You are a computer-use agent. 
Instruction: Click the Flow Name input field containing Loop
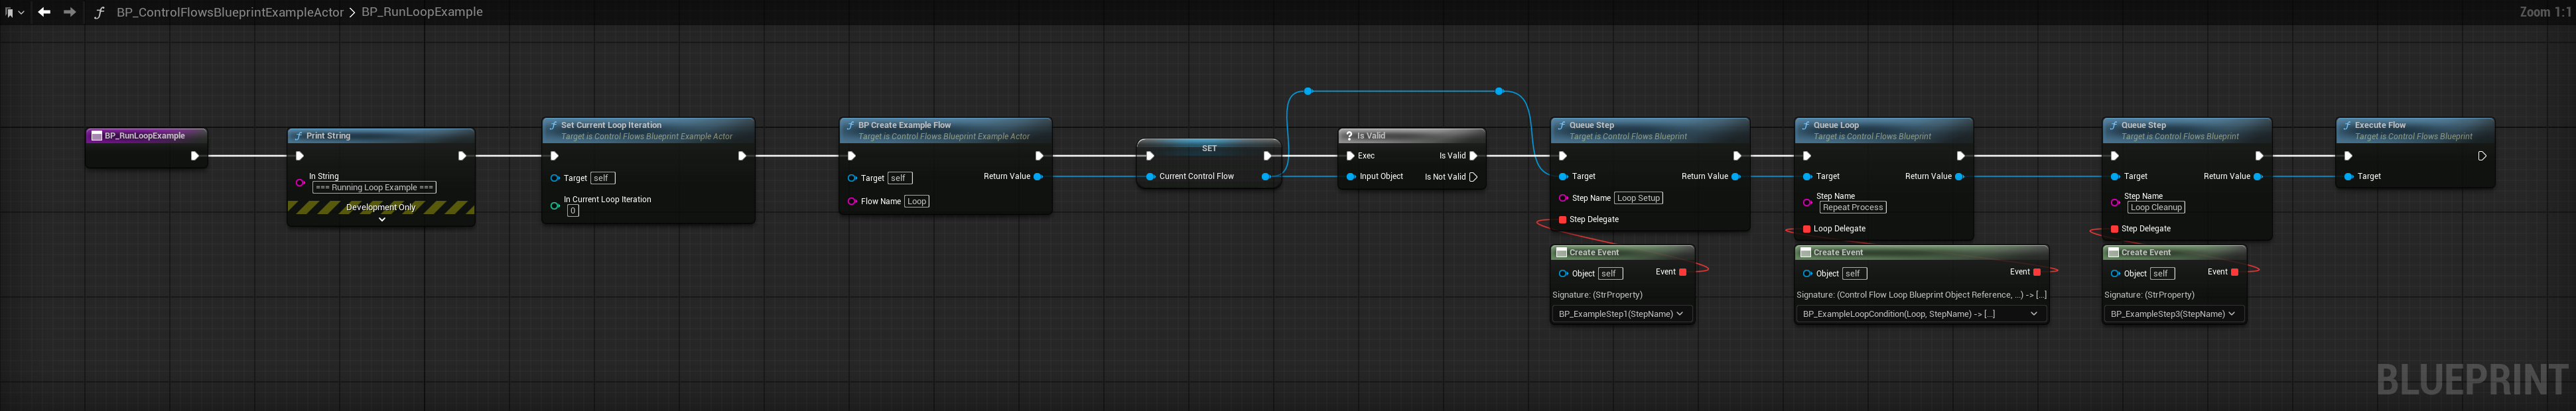tap(916, 201)
